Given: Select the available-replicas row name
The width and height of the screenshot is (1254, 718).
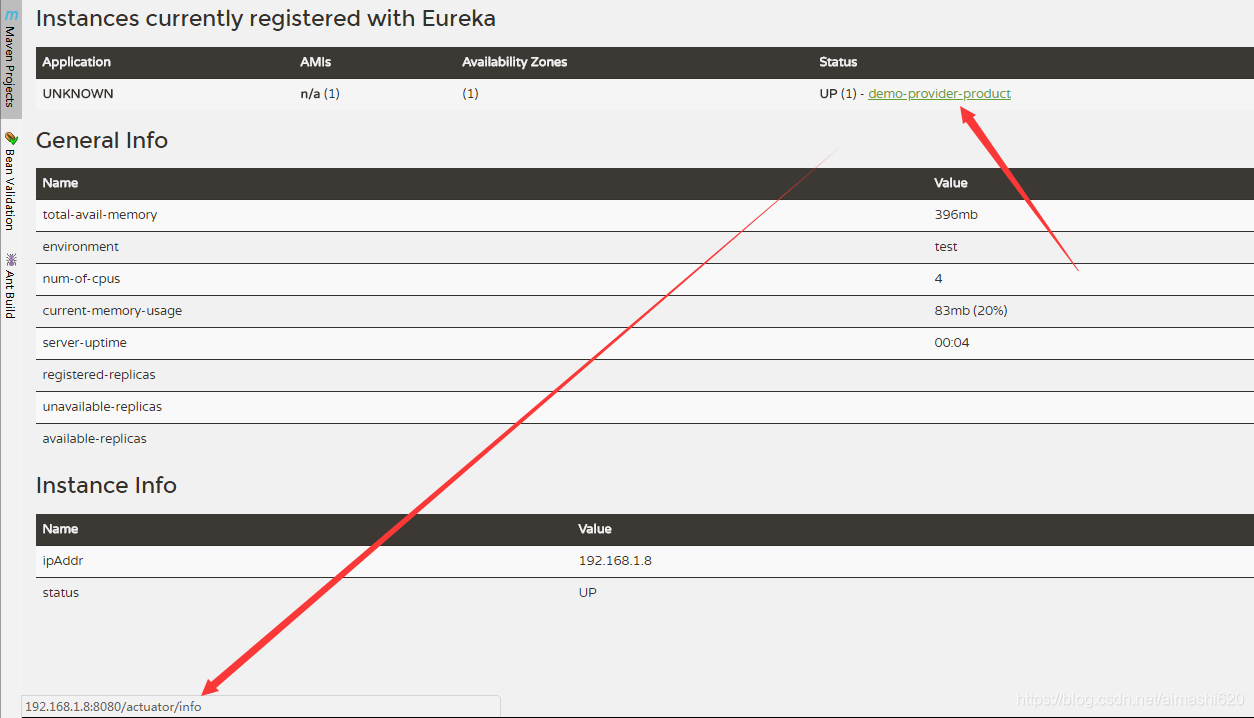Looking at the screenshot, I should click(x=94, y=438).
